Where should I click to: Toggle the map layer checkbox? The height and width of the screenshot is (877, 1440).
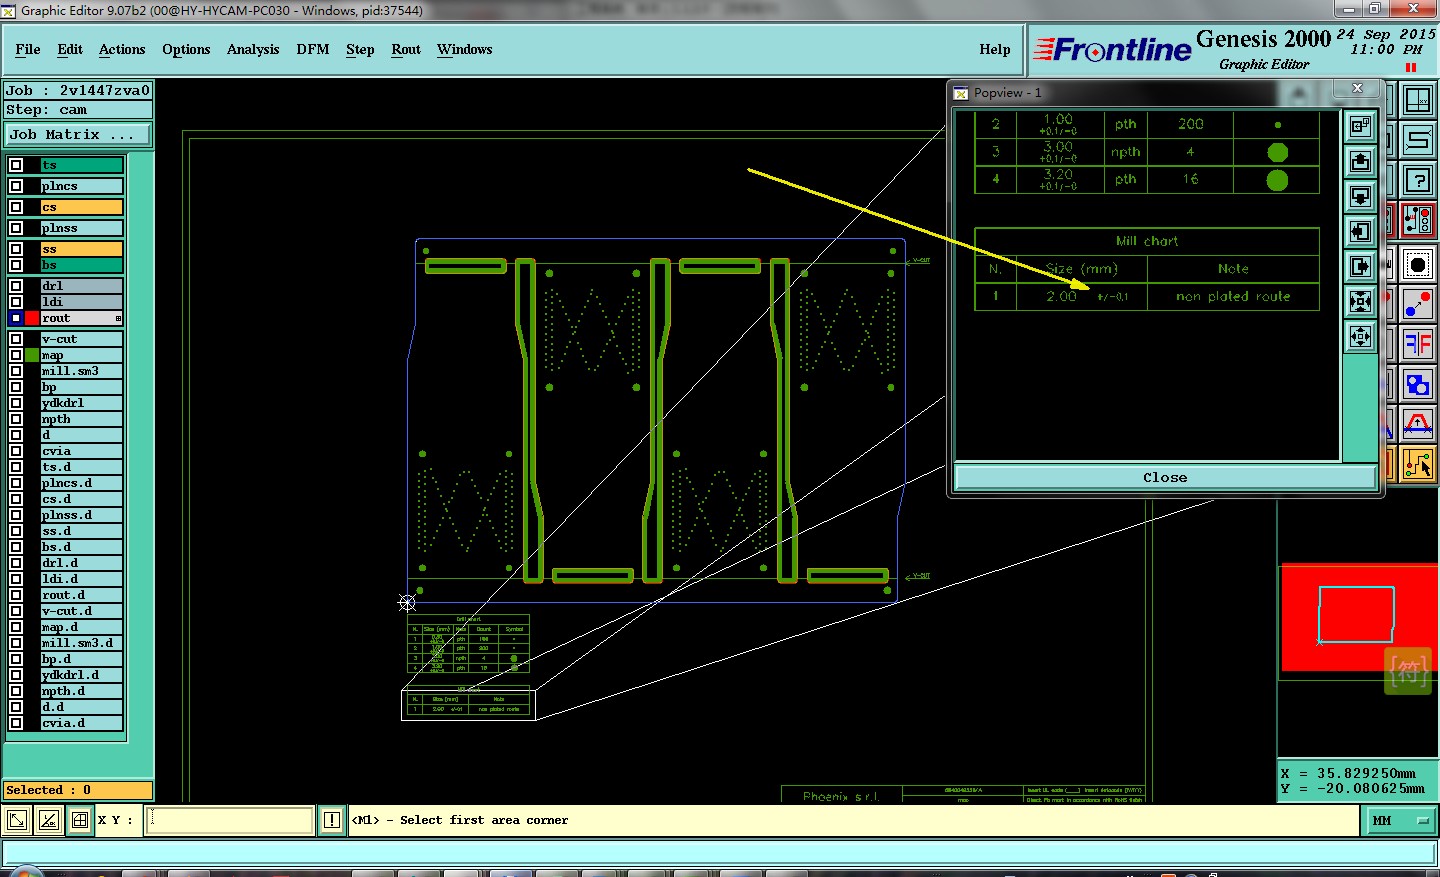pyautogui.click(x=16, y=355)
